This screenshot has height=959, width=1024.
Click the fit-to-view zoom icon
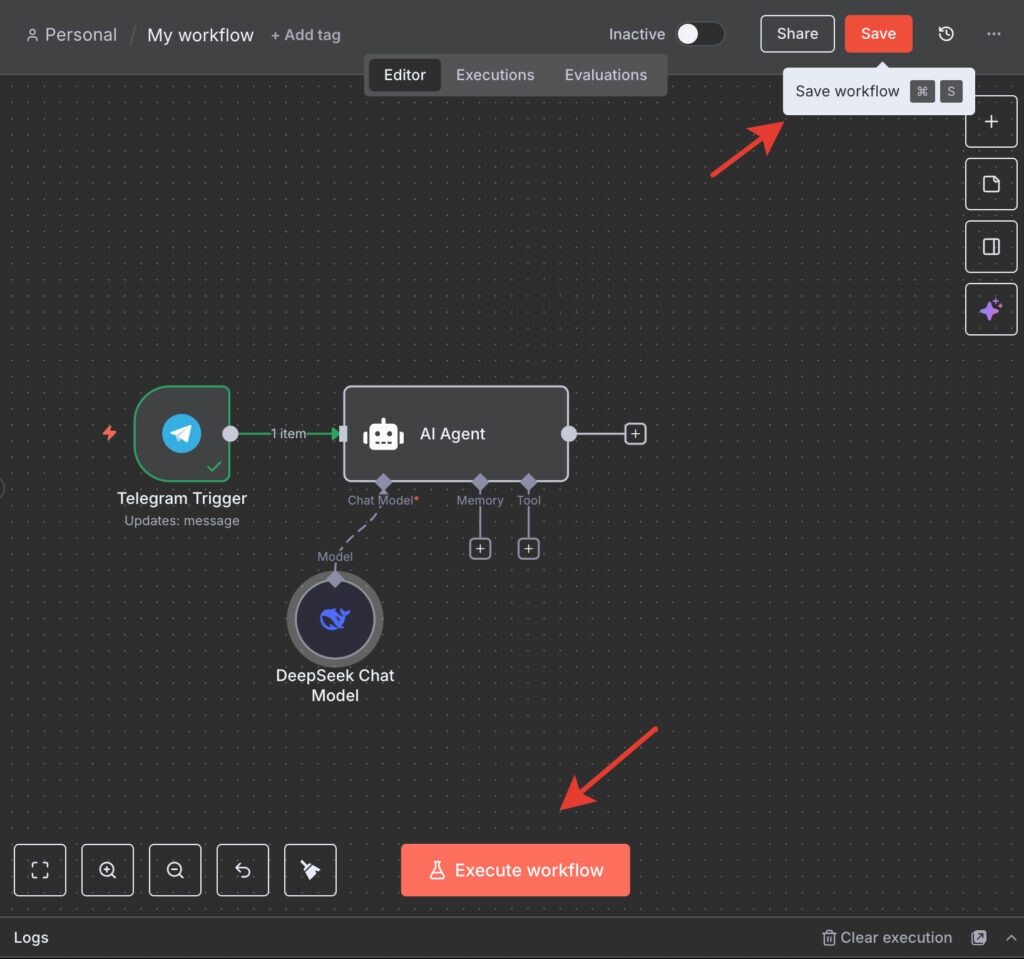(x=40, y=870)
